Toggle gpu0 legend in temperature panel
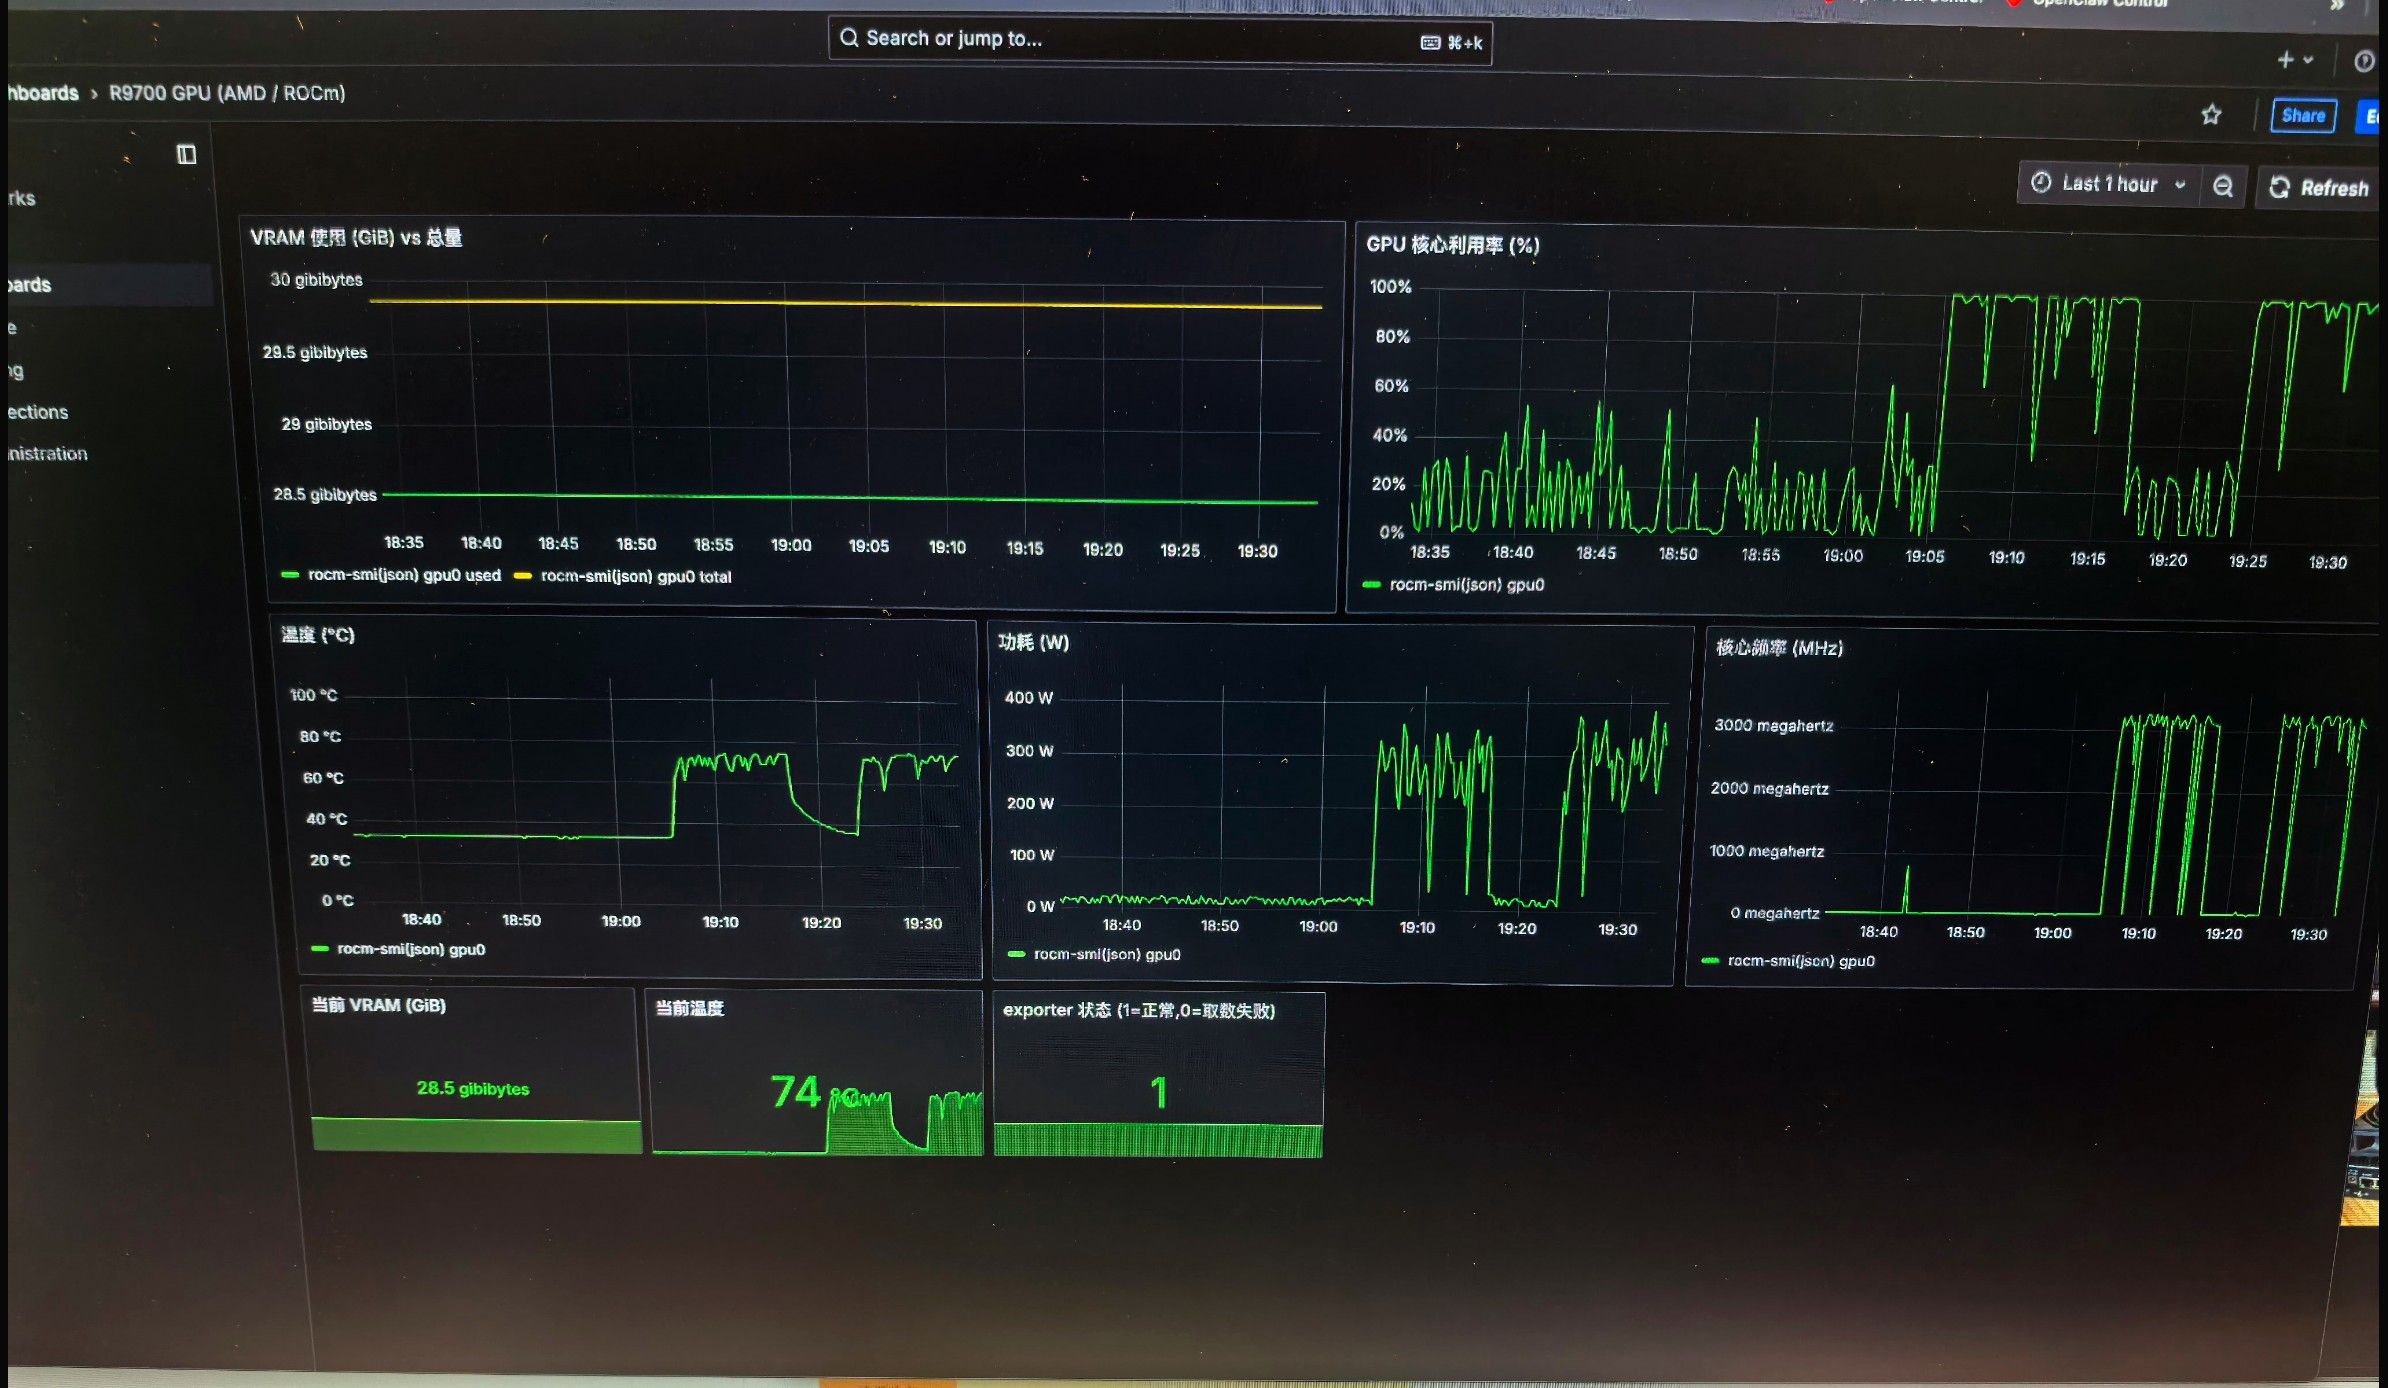 coord(411,949)
